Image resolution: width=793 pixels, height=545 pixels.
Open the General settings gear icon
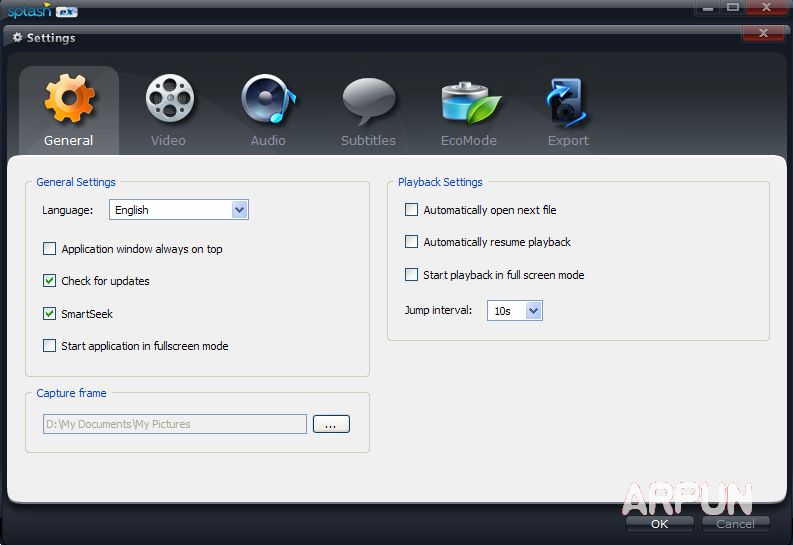pos(69,100)
